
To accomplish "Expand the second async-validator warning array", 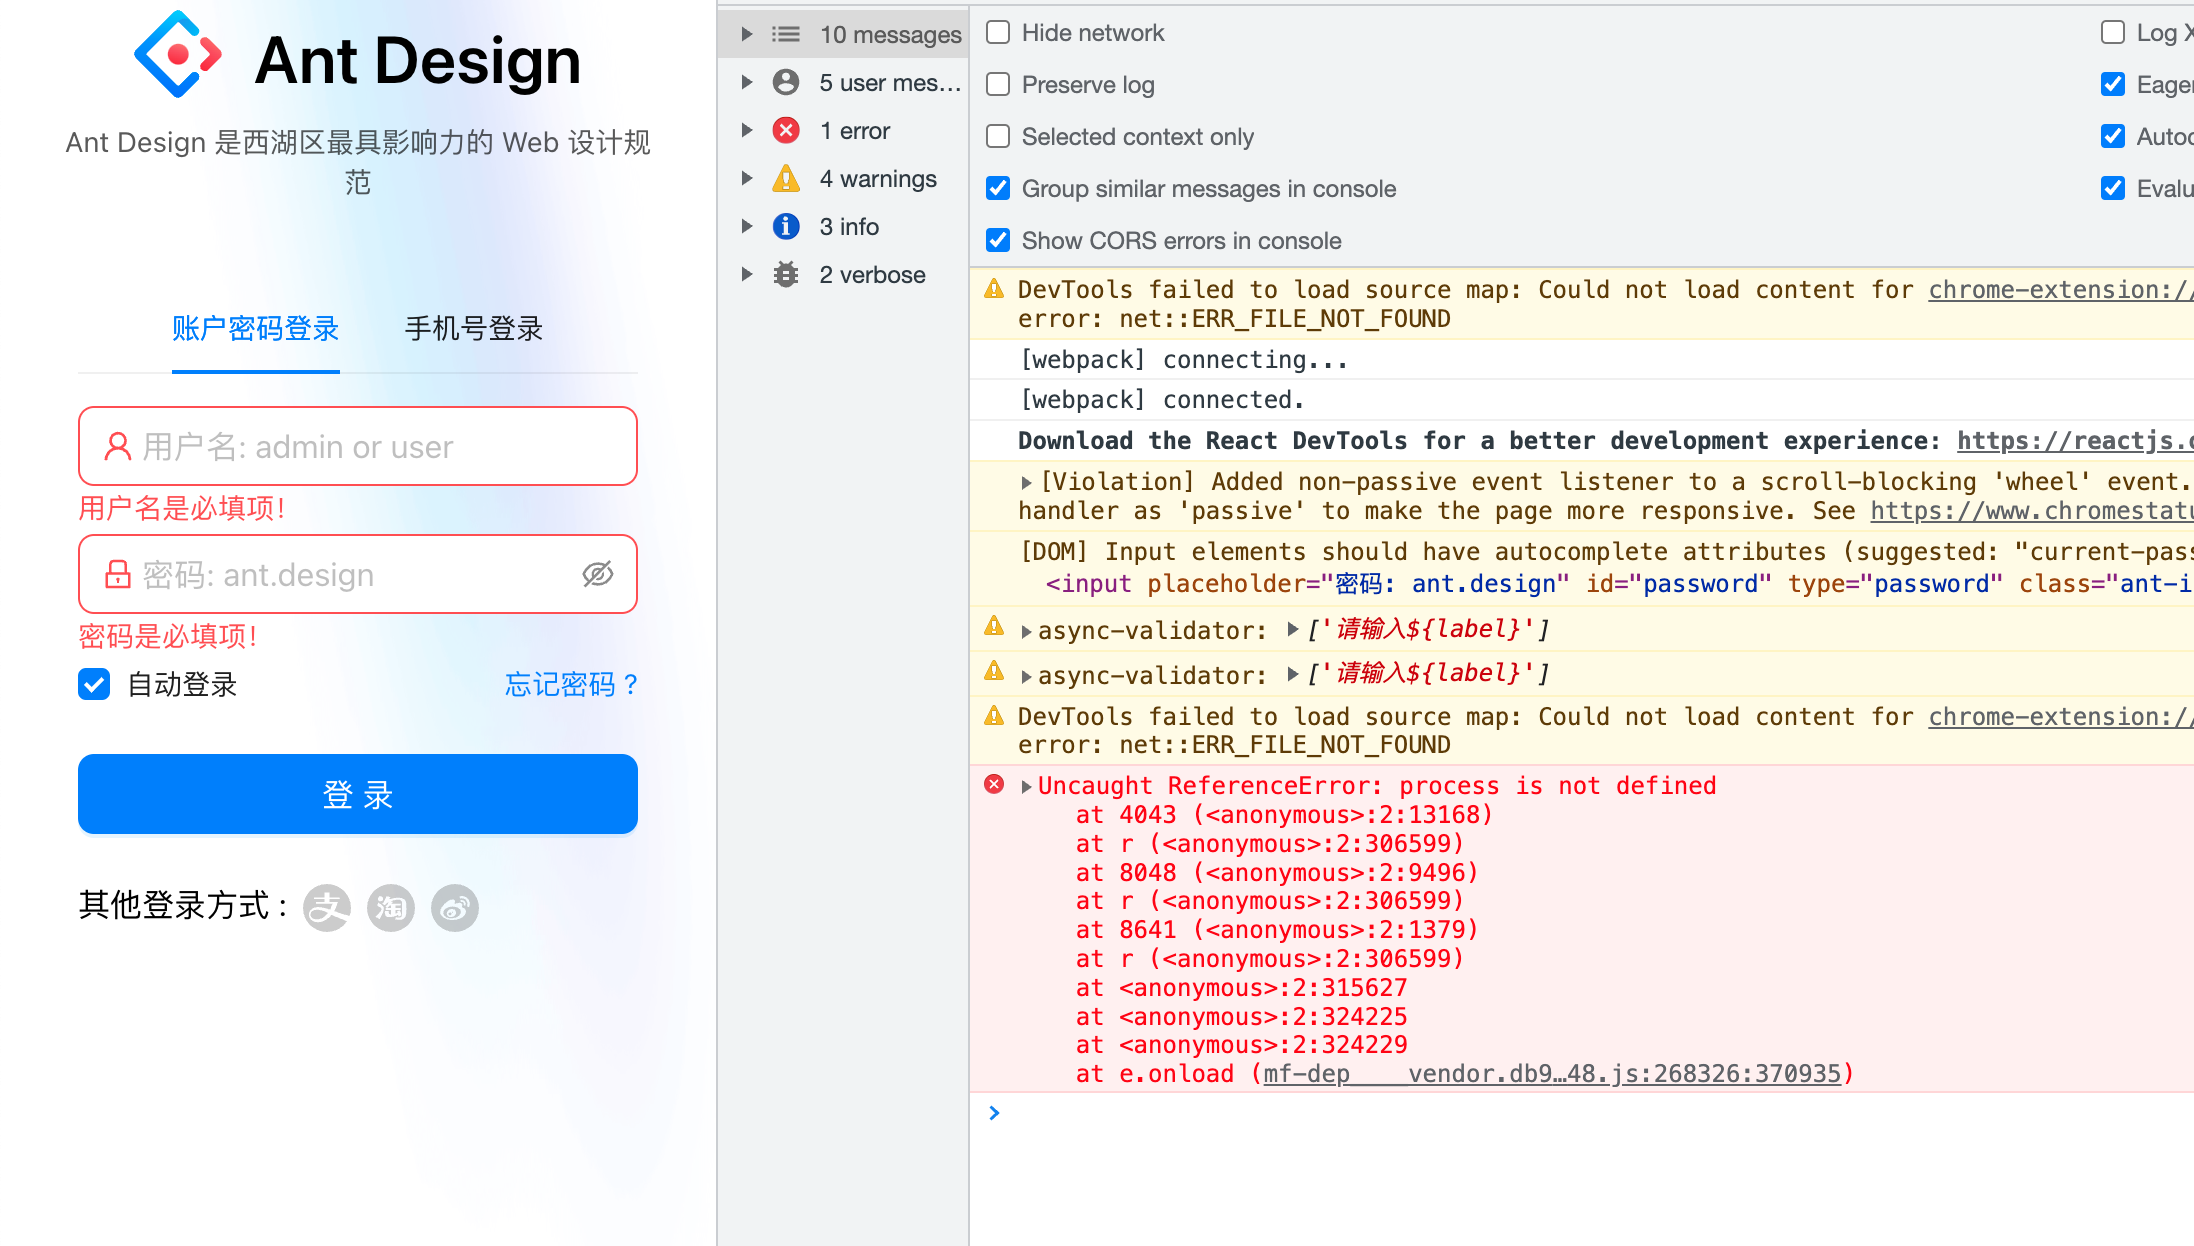I will (x=1293, y=674).
